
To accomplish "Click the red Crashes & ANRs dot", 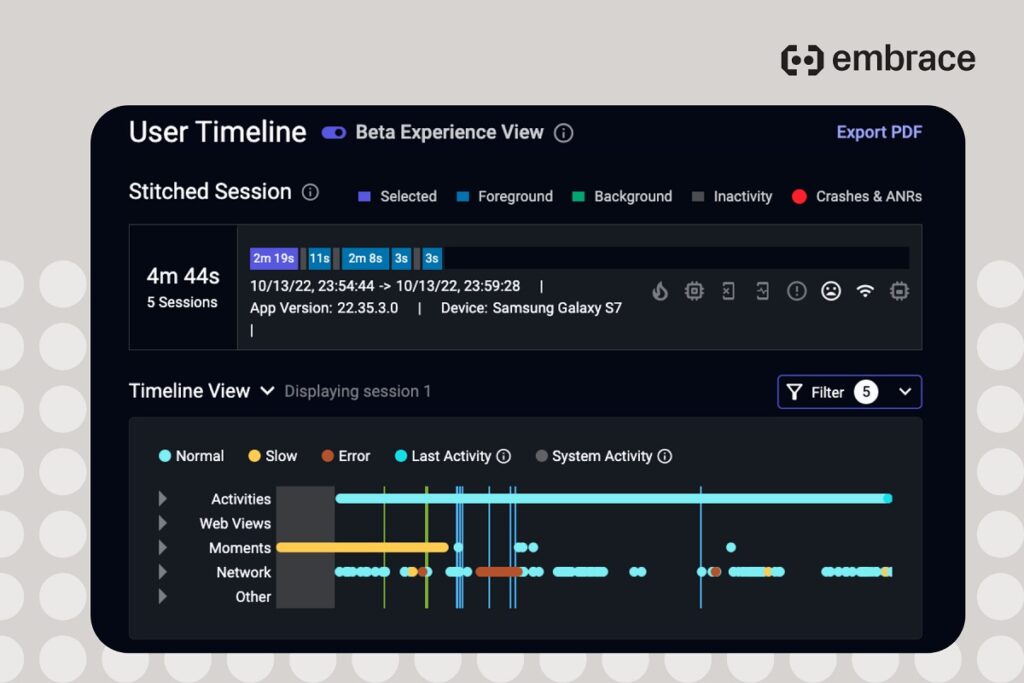I will pyautogui.click(x=799, y=197).
